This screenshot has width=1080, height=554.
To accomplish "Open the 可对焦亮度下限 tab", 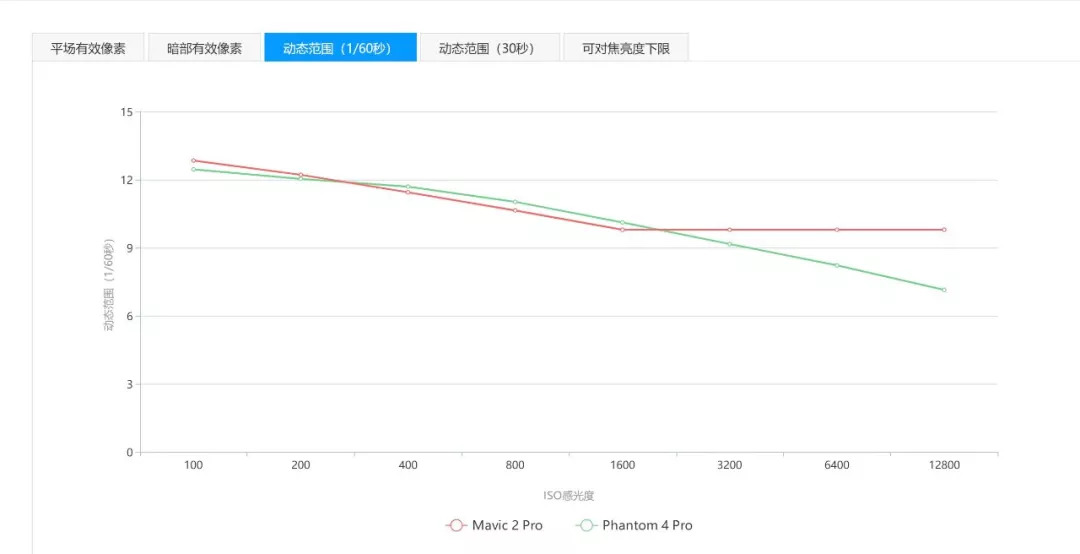I will pos(626,48).
